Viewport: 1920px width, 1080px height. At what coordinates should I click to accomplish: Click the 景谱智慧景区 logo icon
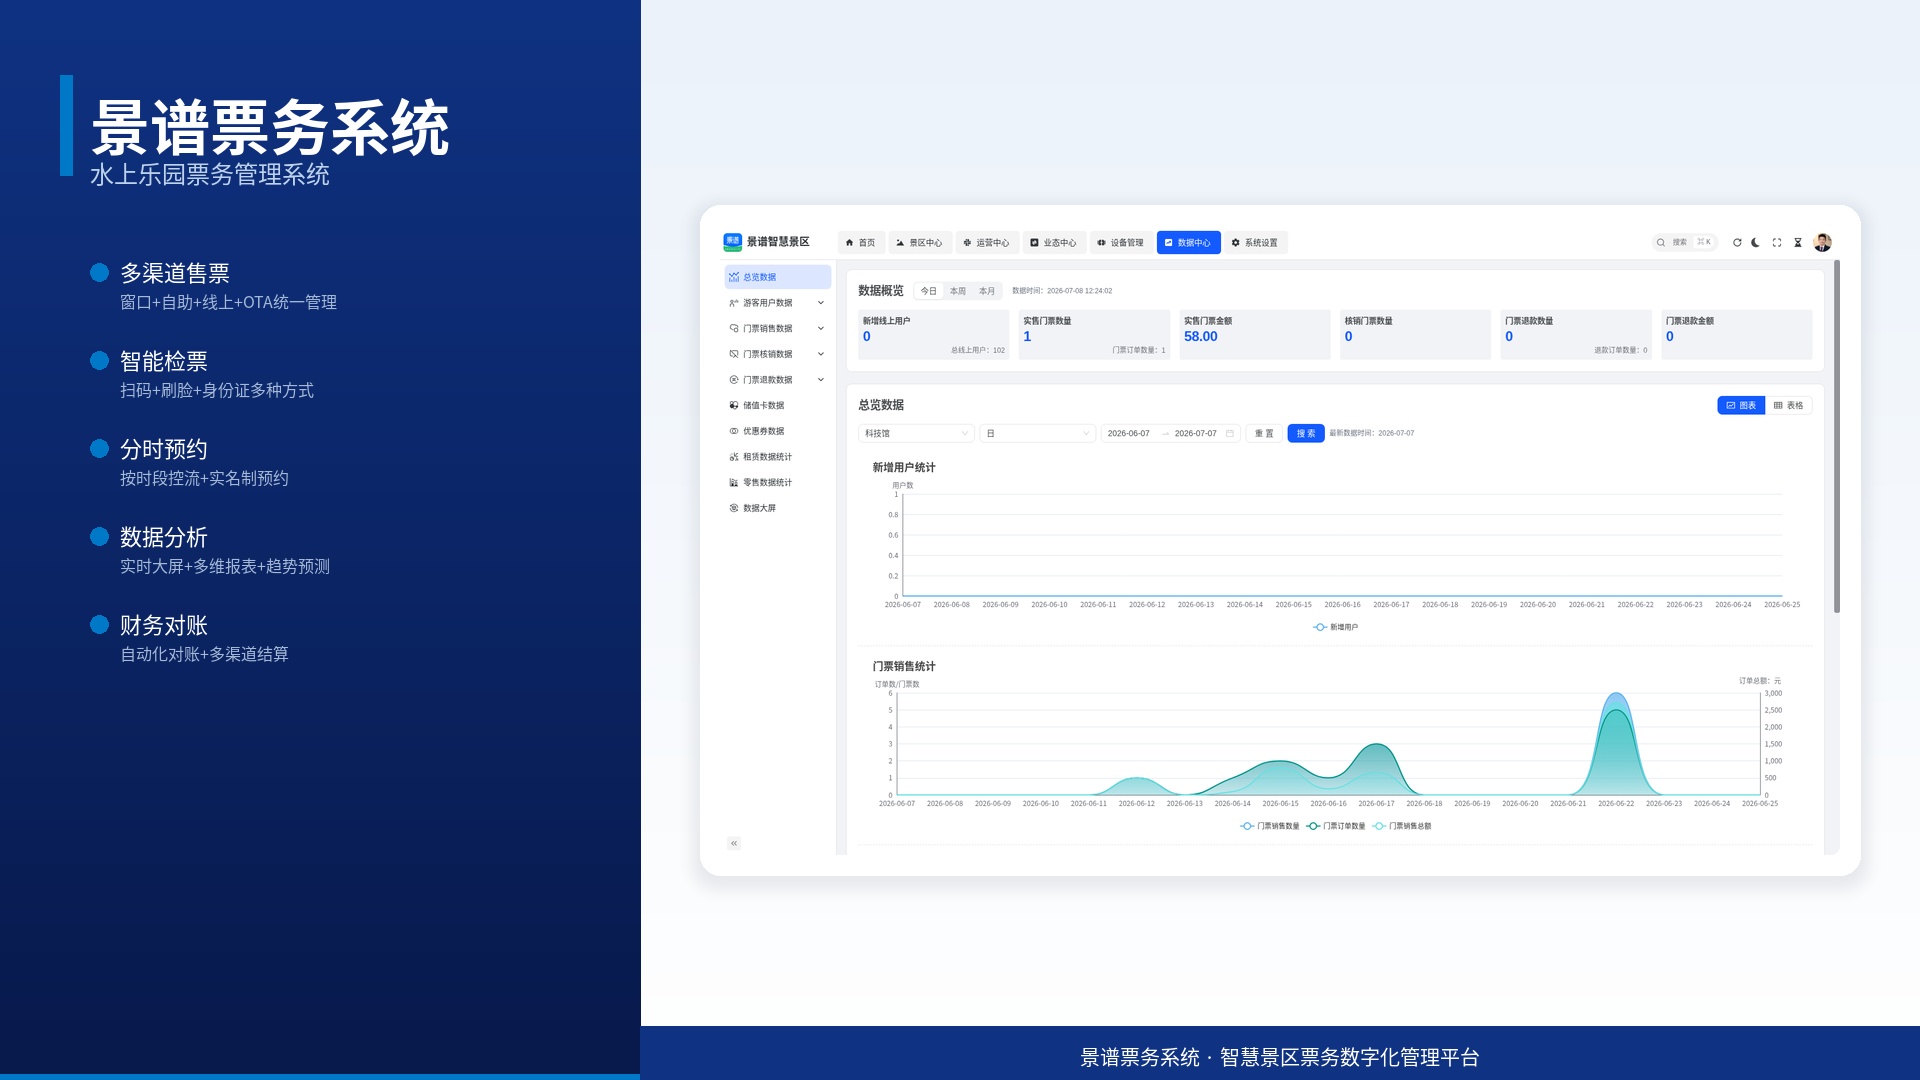pyautogui.click(x=733, y=242)
